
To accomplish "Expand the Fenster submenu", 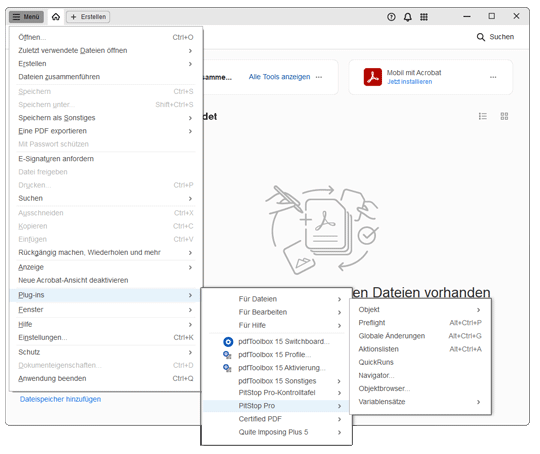I will click(x=105, y=309).
